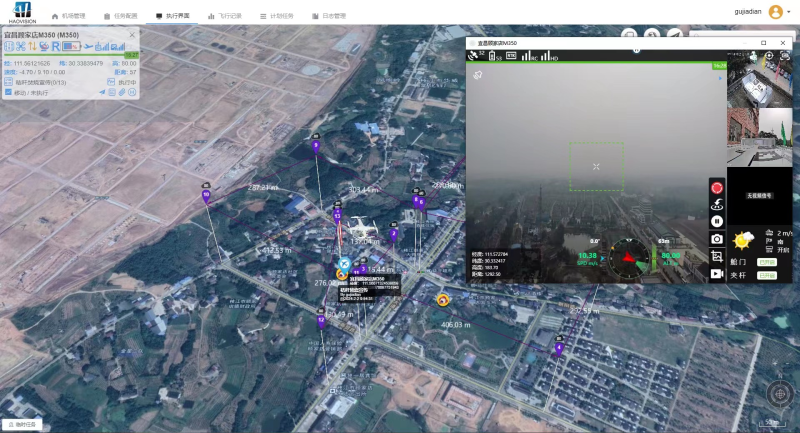Take a photo with the camera icon
Viewport: 800px width, 433px height.
[717, 239]
